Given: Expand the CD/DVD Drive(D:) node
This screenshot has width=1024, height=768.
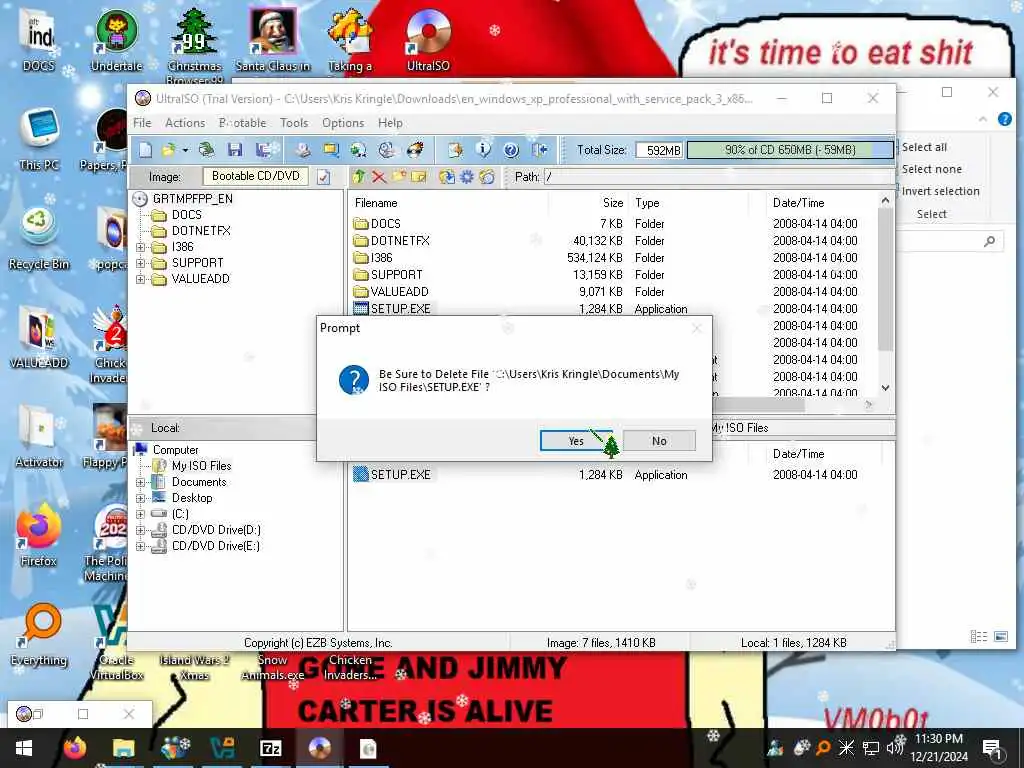Looking at the screenshot, I should (140, 530).
